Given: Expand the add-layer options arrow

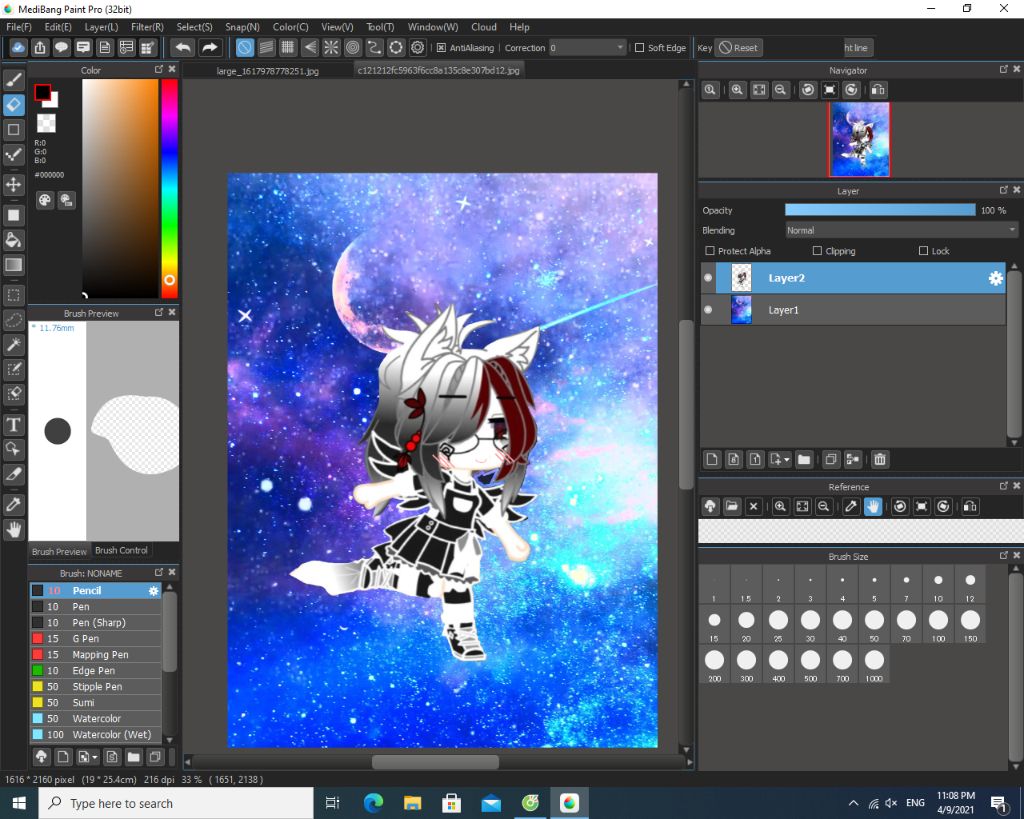Looking at the screenshot, I should pyautogui.click(x=786, y=460).
